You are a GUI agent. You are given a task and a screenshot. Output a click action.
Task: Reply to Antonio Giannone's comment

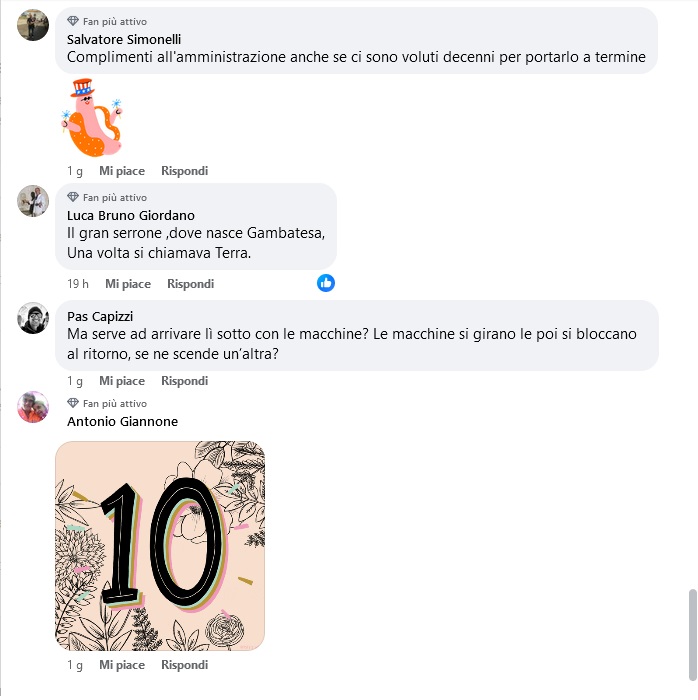pyautogui.click(x=184, y=665)
